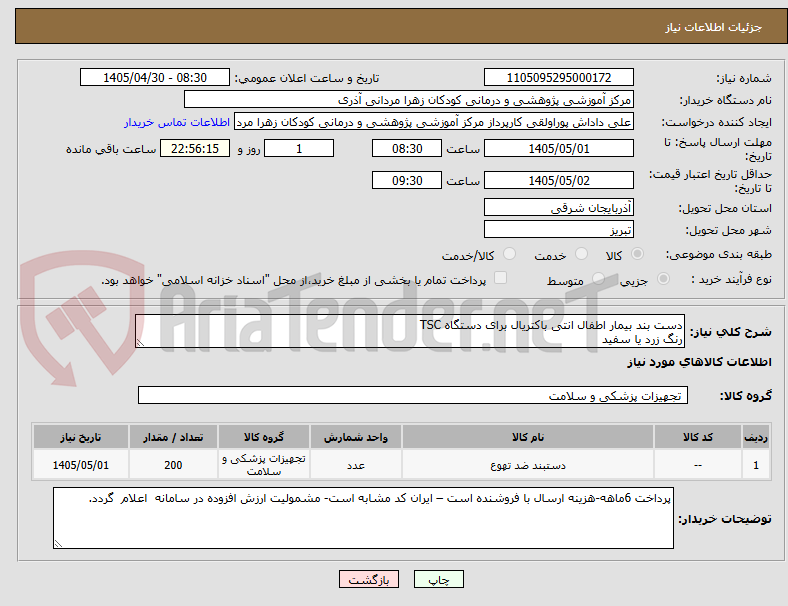The width and height of the screenshot is (788, 606).
Task: Click the price validity time 09:30 field
Action: coord(407,180)
